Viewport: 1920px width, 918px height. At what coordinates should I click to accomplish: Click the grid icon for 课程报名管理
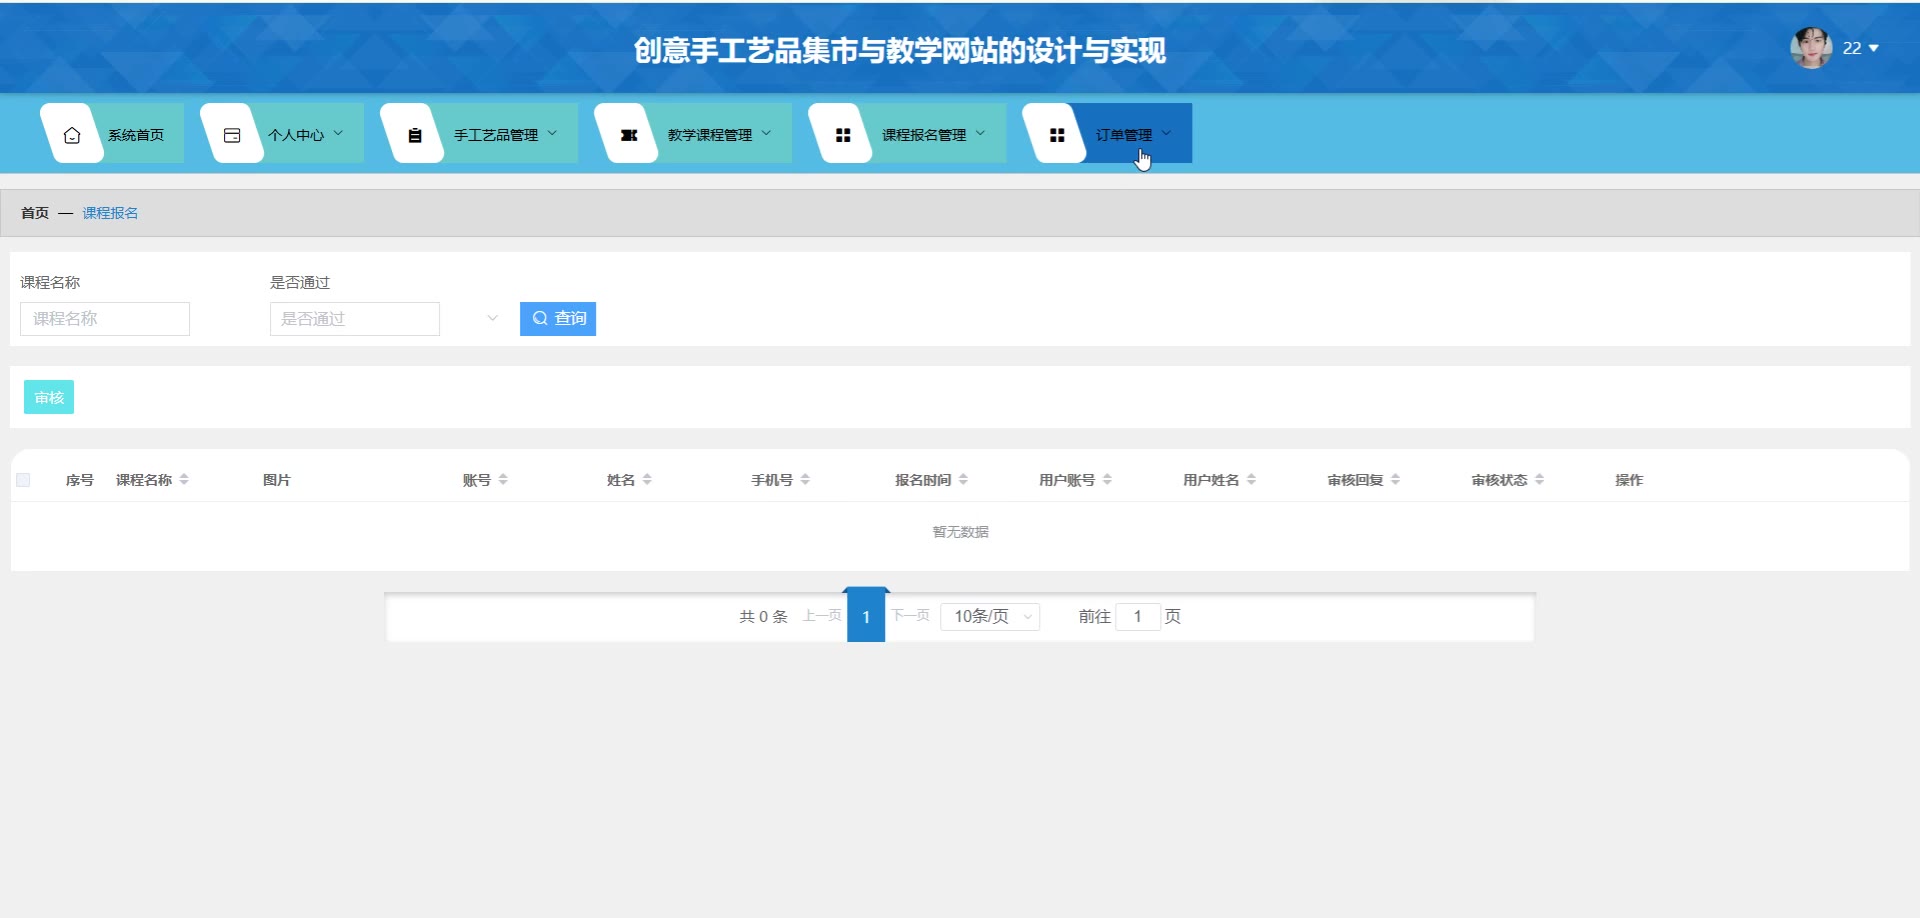842,135
